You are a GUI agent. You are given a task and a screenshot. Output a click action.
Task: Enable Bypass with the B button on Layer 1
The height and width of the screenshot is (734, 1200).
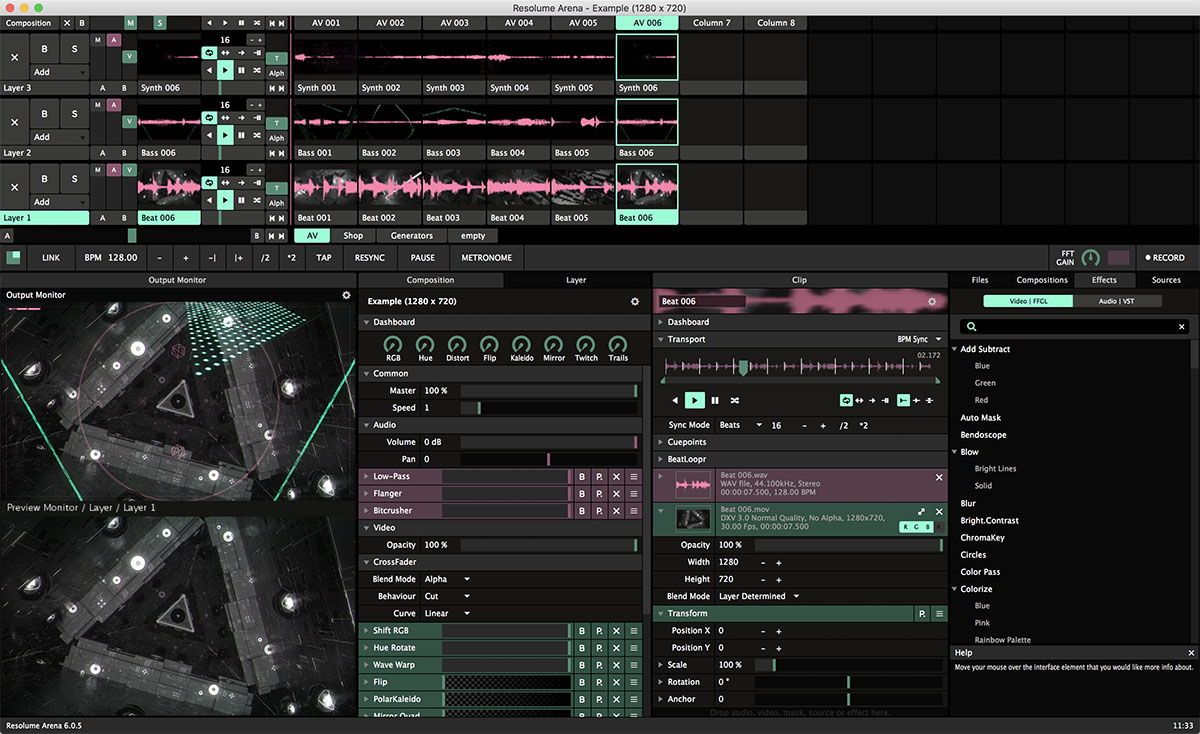[42, 178]
